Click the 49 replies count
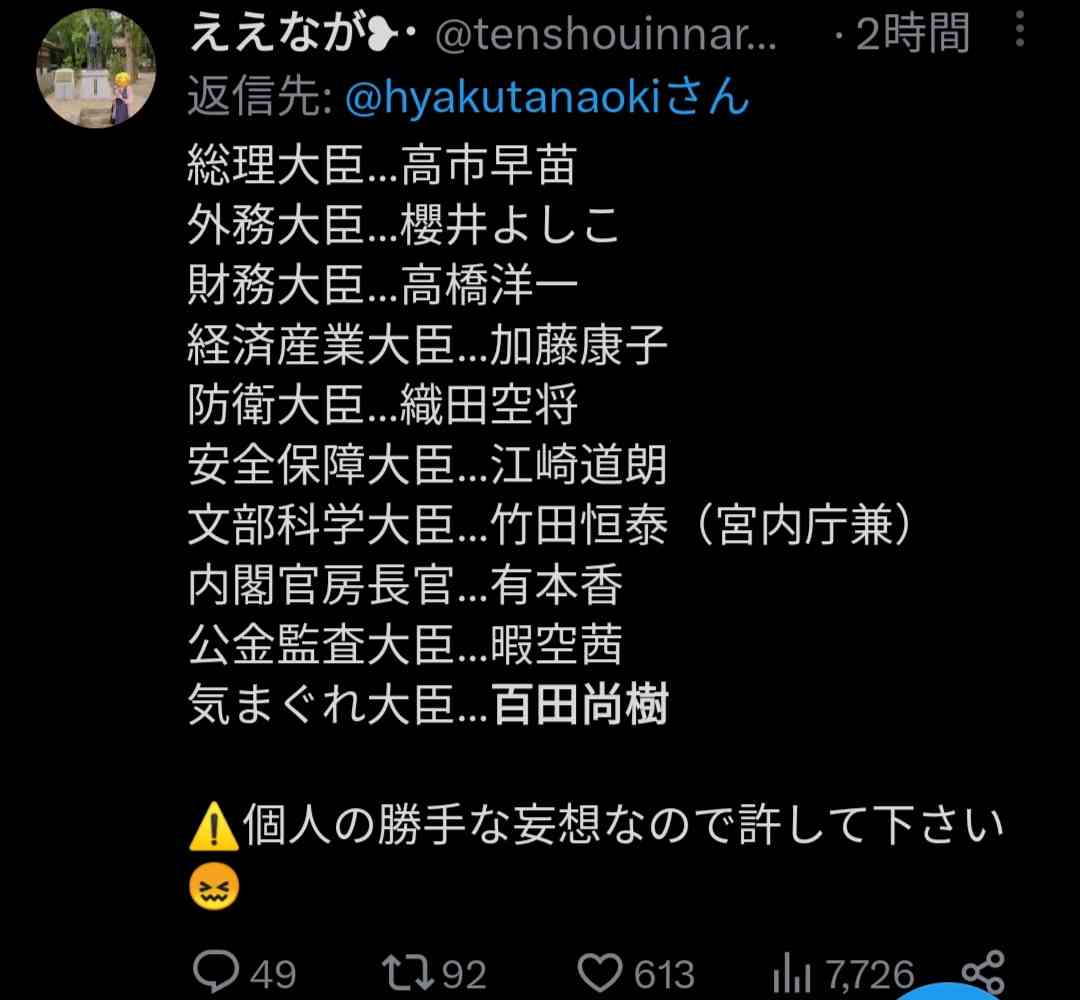Image resolution: width=1080 pixels, height=1000 pixels. (273, 975)
